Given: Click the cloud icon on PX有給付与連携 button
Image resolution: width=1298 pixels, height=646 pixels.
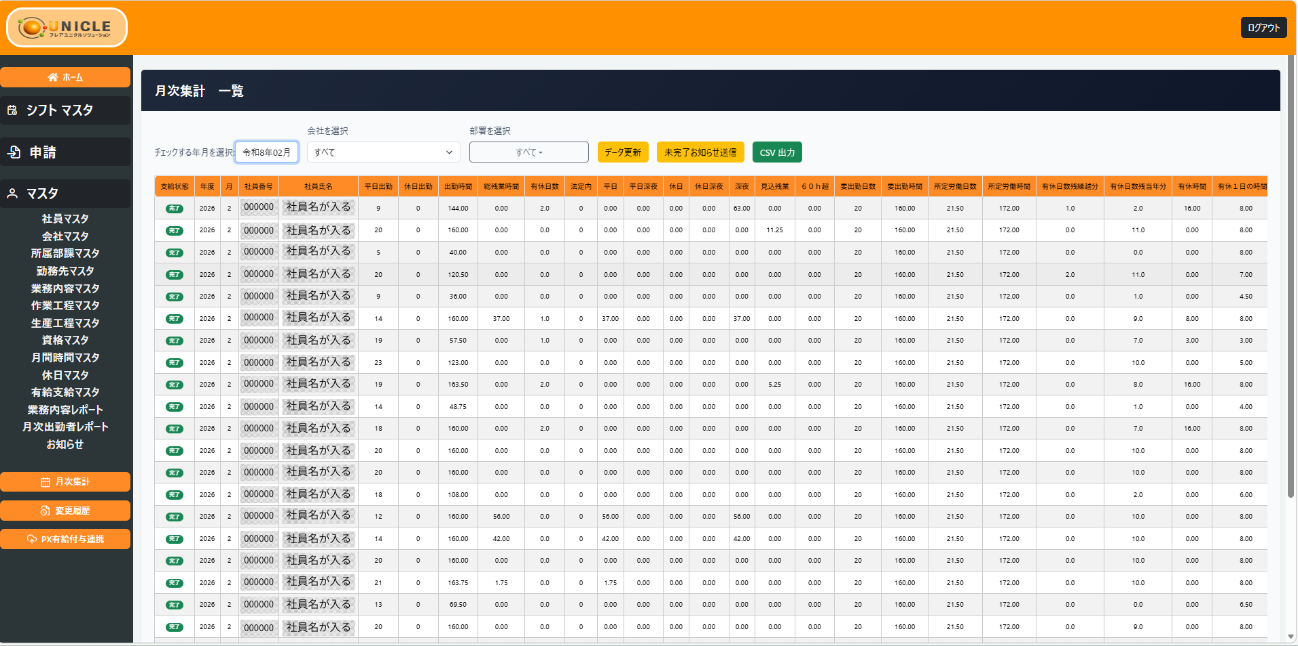Looking at the screenshot, I should pos(32,539).
